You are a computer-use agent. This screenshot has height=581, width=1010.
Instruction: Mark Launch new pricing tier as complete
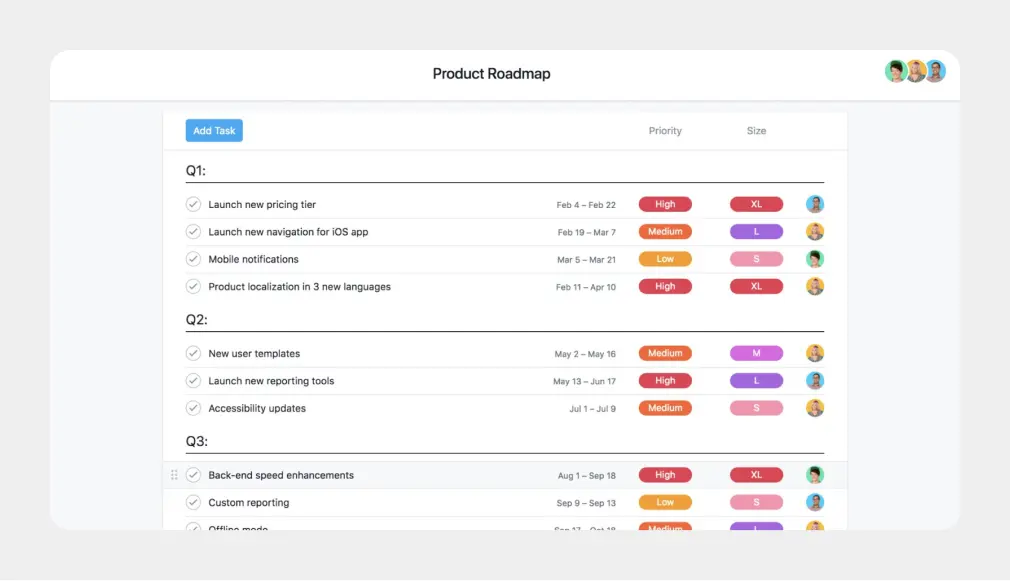pos(194,204)
